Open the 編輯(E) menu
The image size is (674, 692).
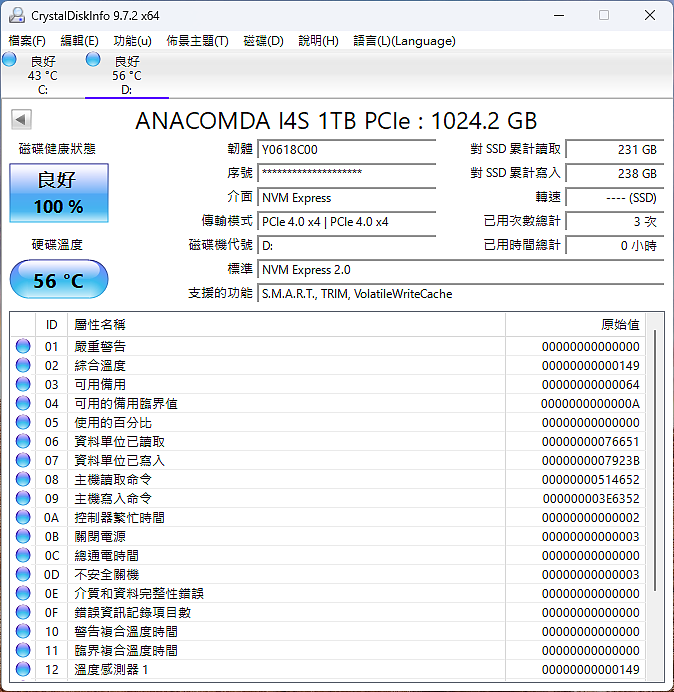[79, 41]
